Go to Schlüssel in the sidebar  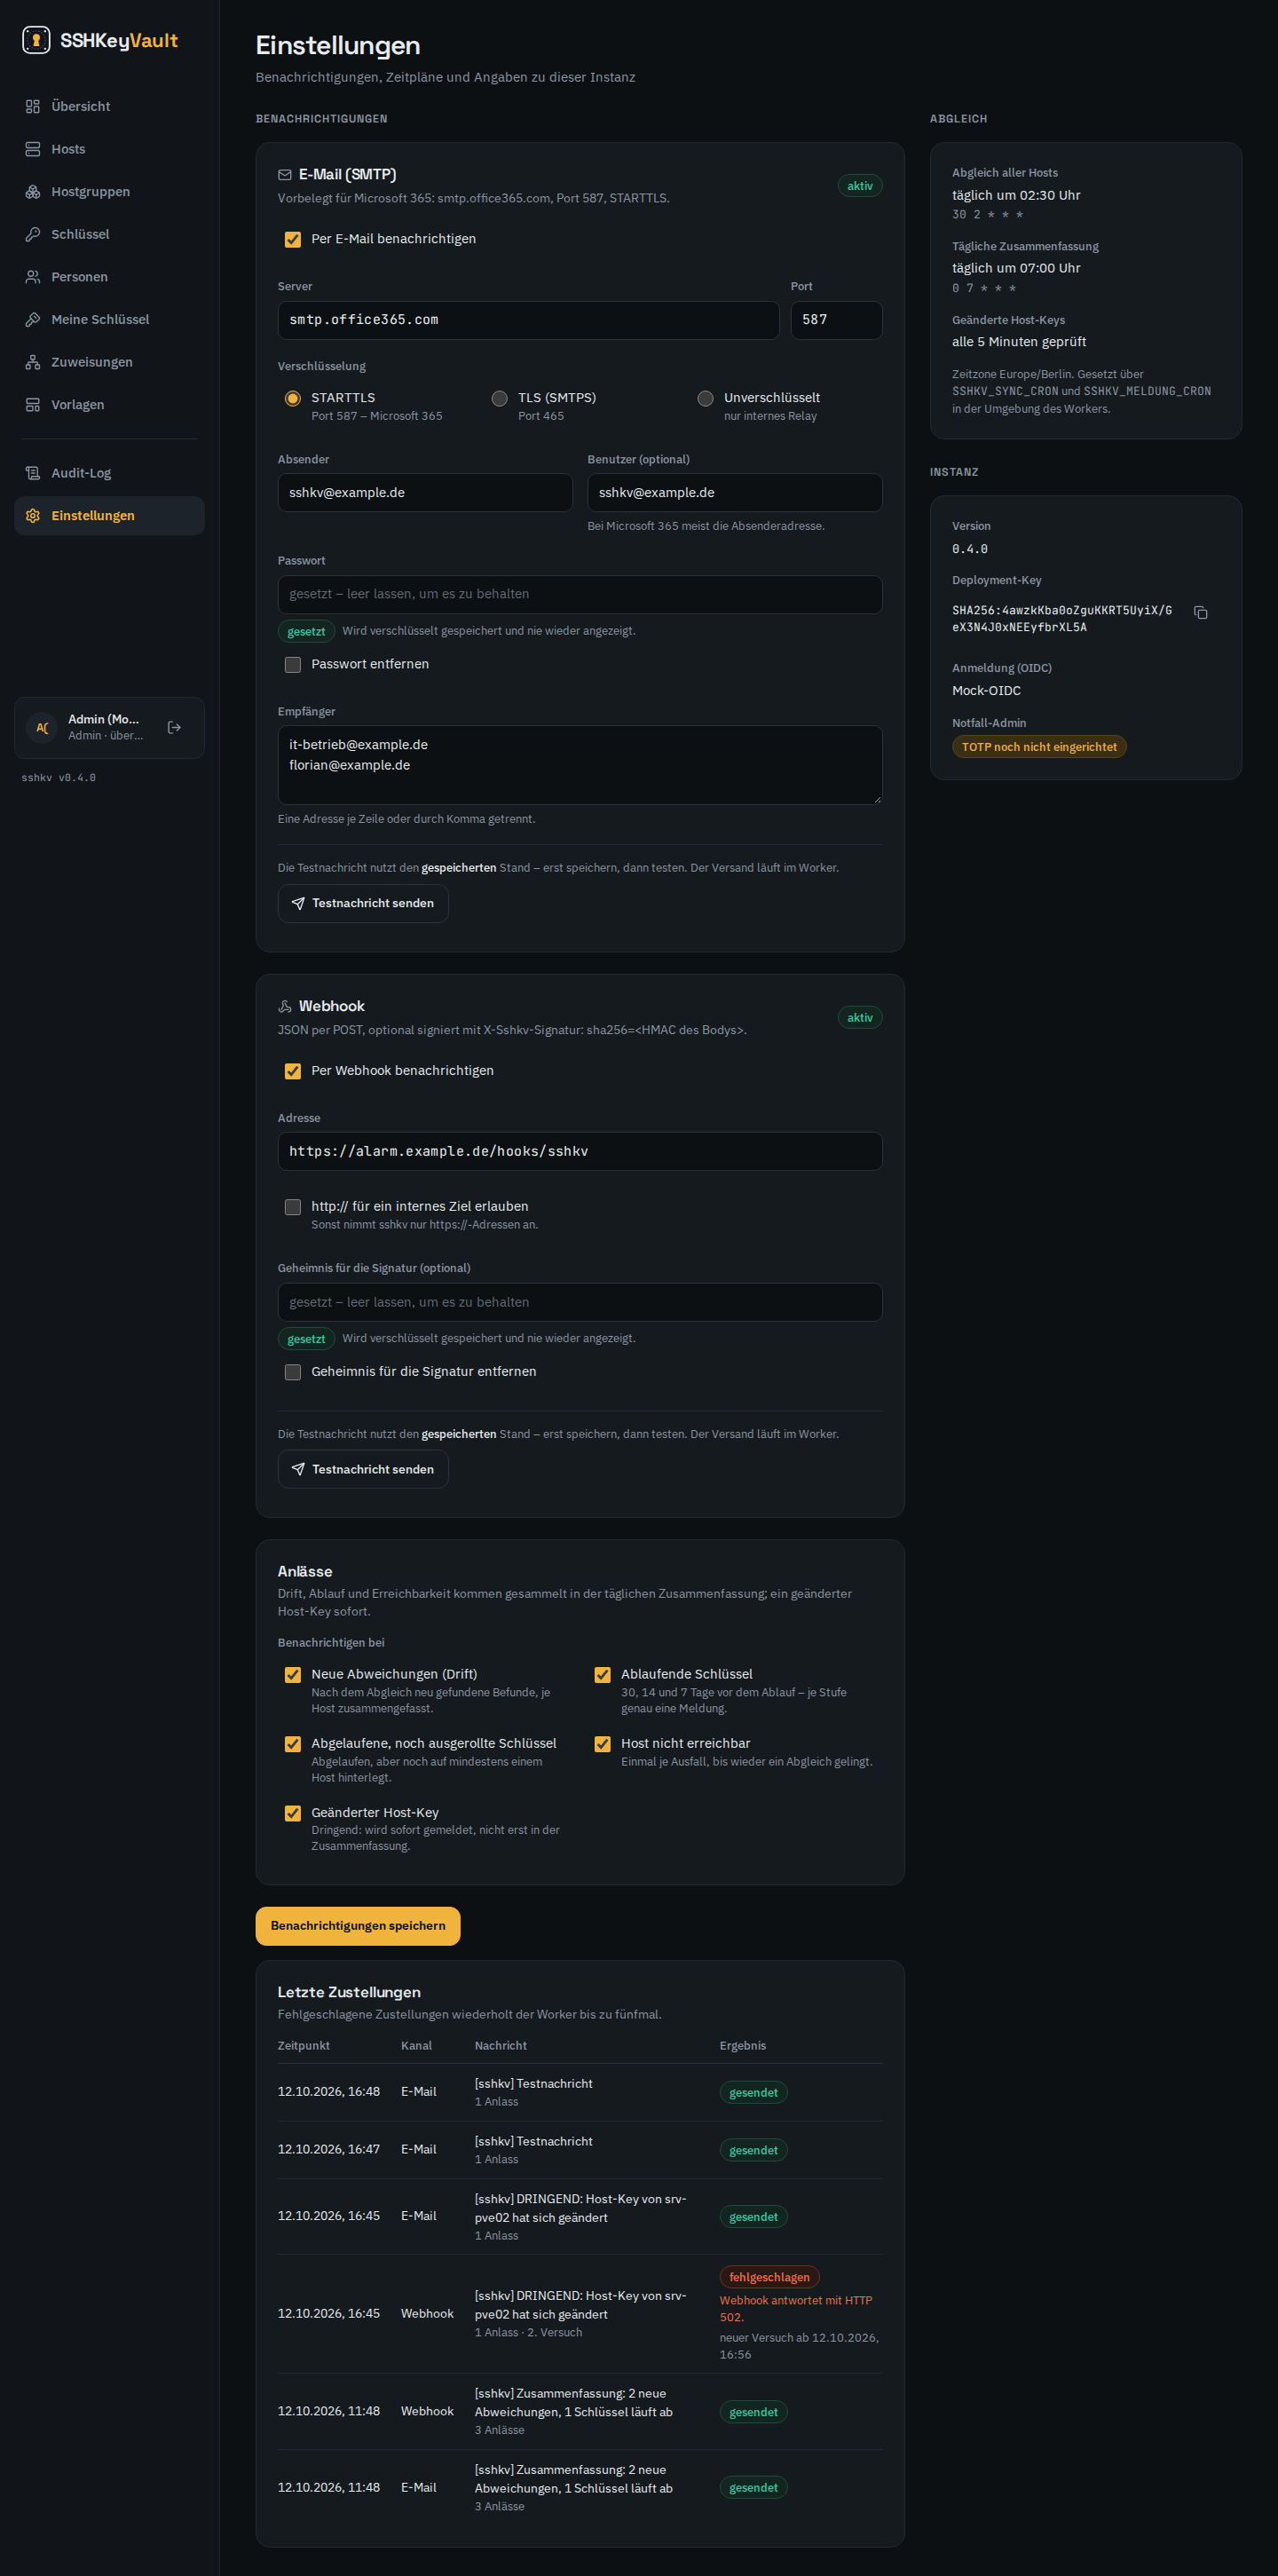point(109,234)
